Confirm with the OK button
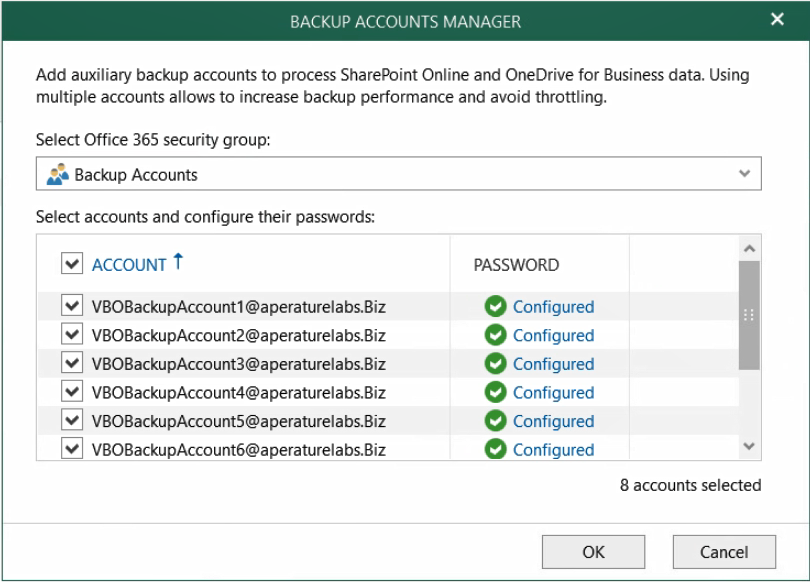The image size is (810, 582). click(x=594, y=552)
